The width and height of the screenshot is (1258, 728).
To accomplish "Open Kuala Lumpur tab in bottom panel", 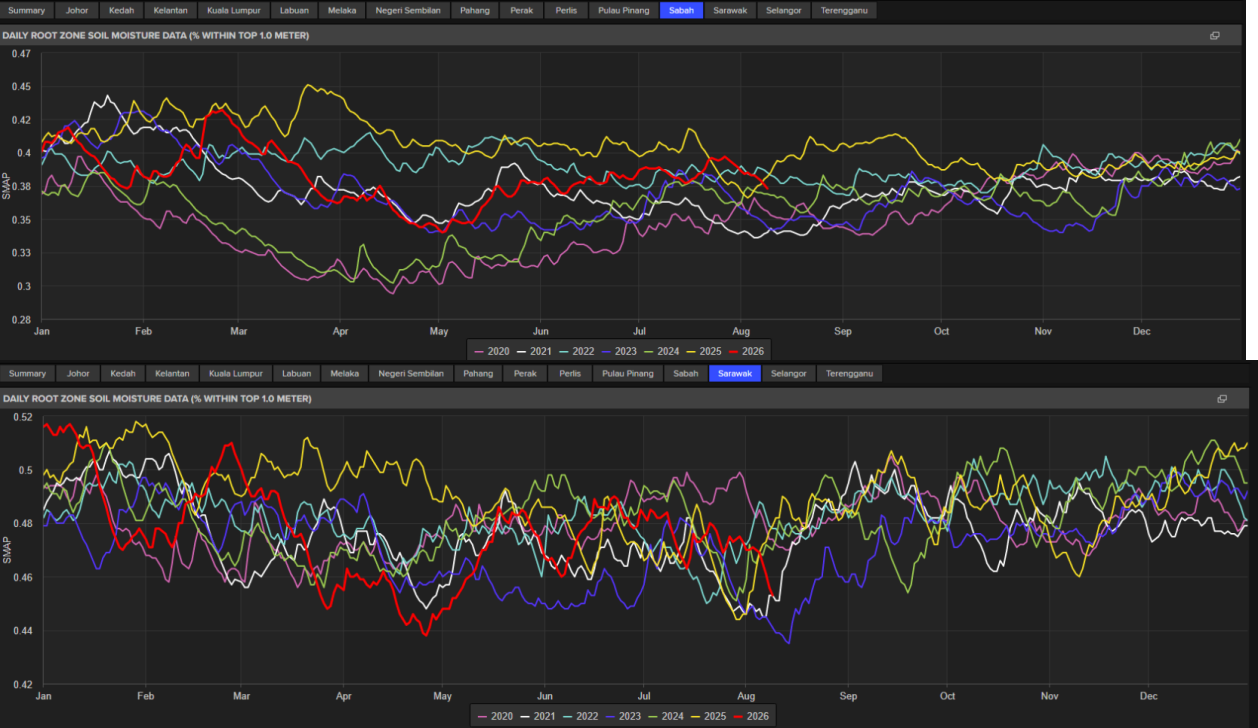I will click(x=237, y=374).
